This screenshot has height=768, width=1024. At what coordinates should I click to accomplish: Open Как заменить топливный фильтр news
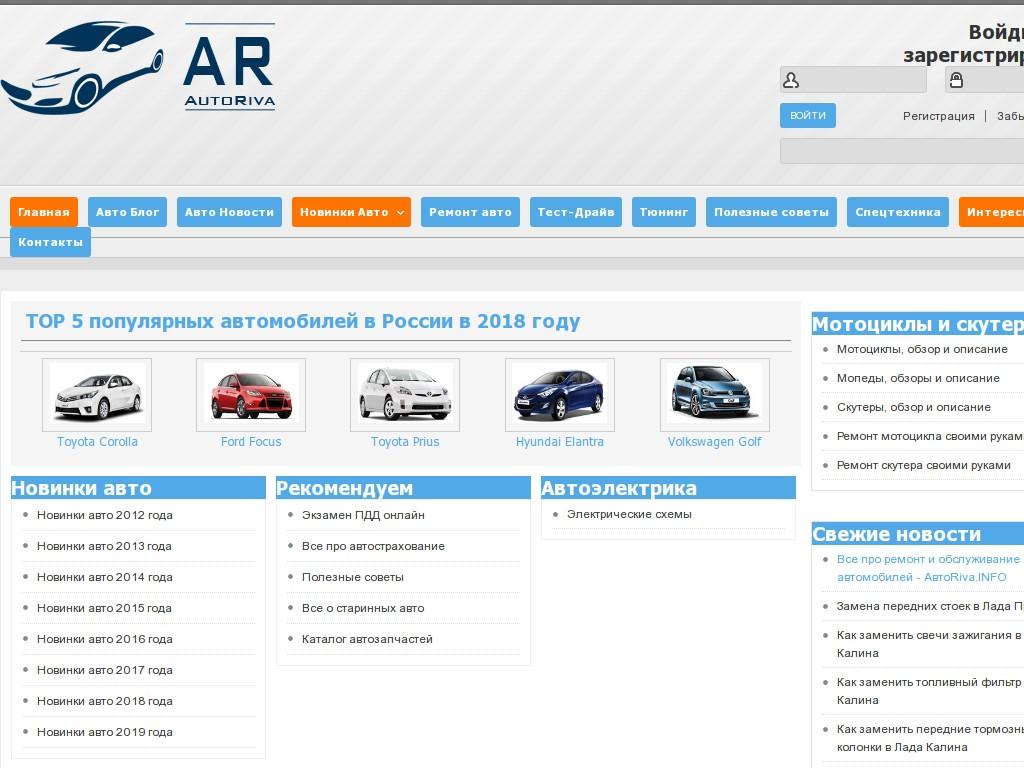(929, 691)
